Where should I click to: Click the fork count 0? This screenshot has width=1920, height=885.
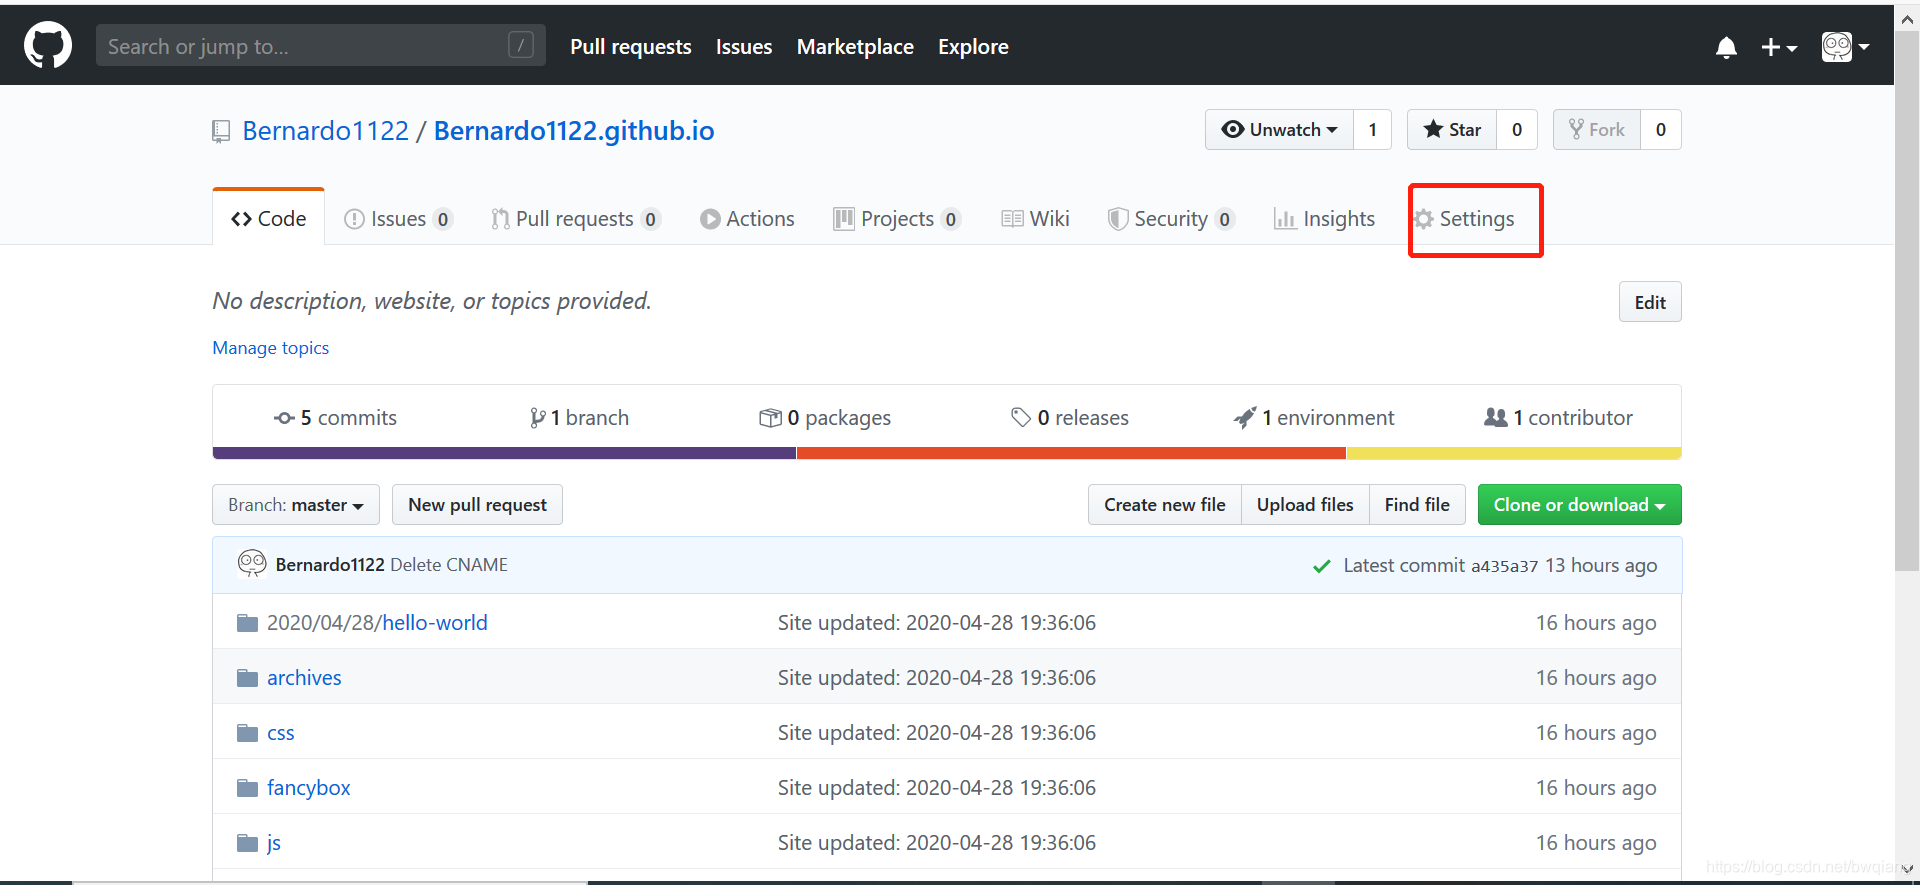(1661, 130)
